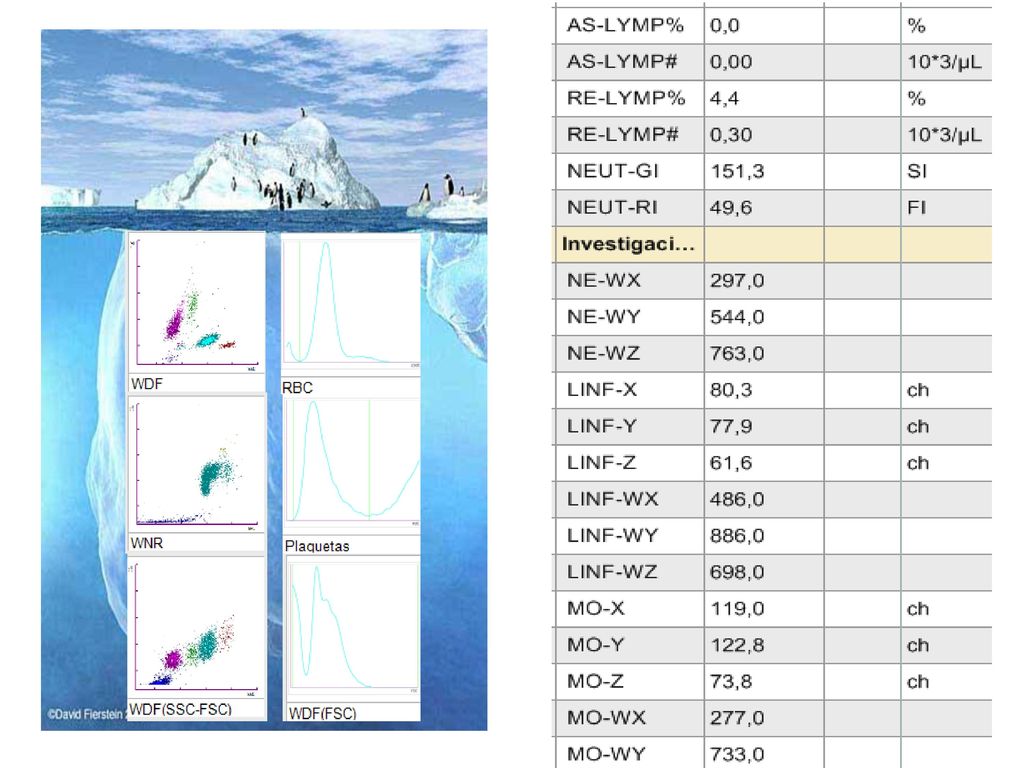The width and height of the screenshot is (1024, 768).
Task: Select the NE-WZ row label
Action: (603, 353)
